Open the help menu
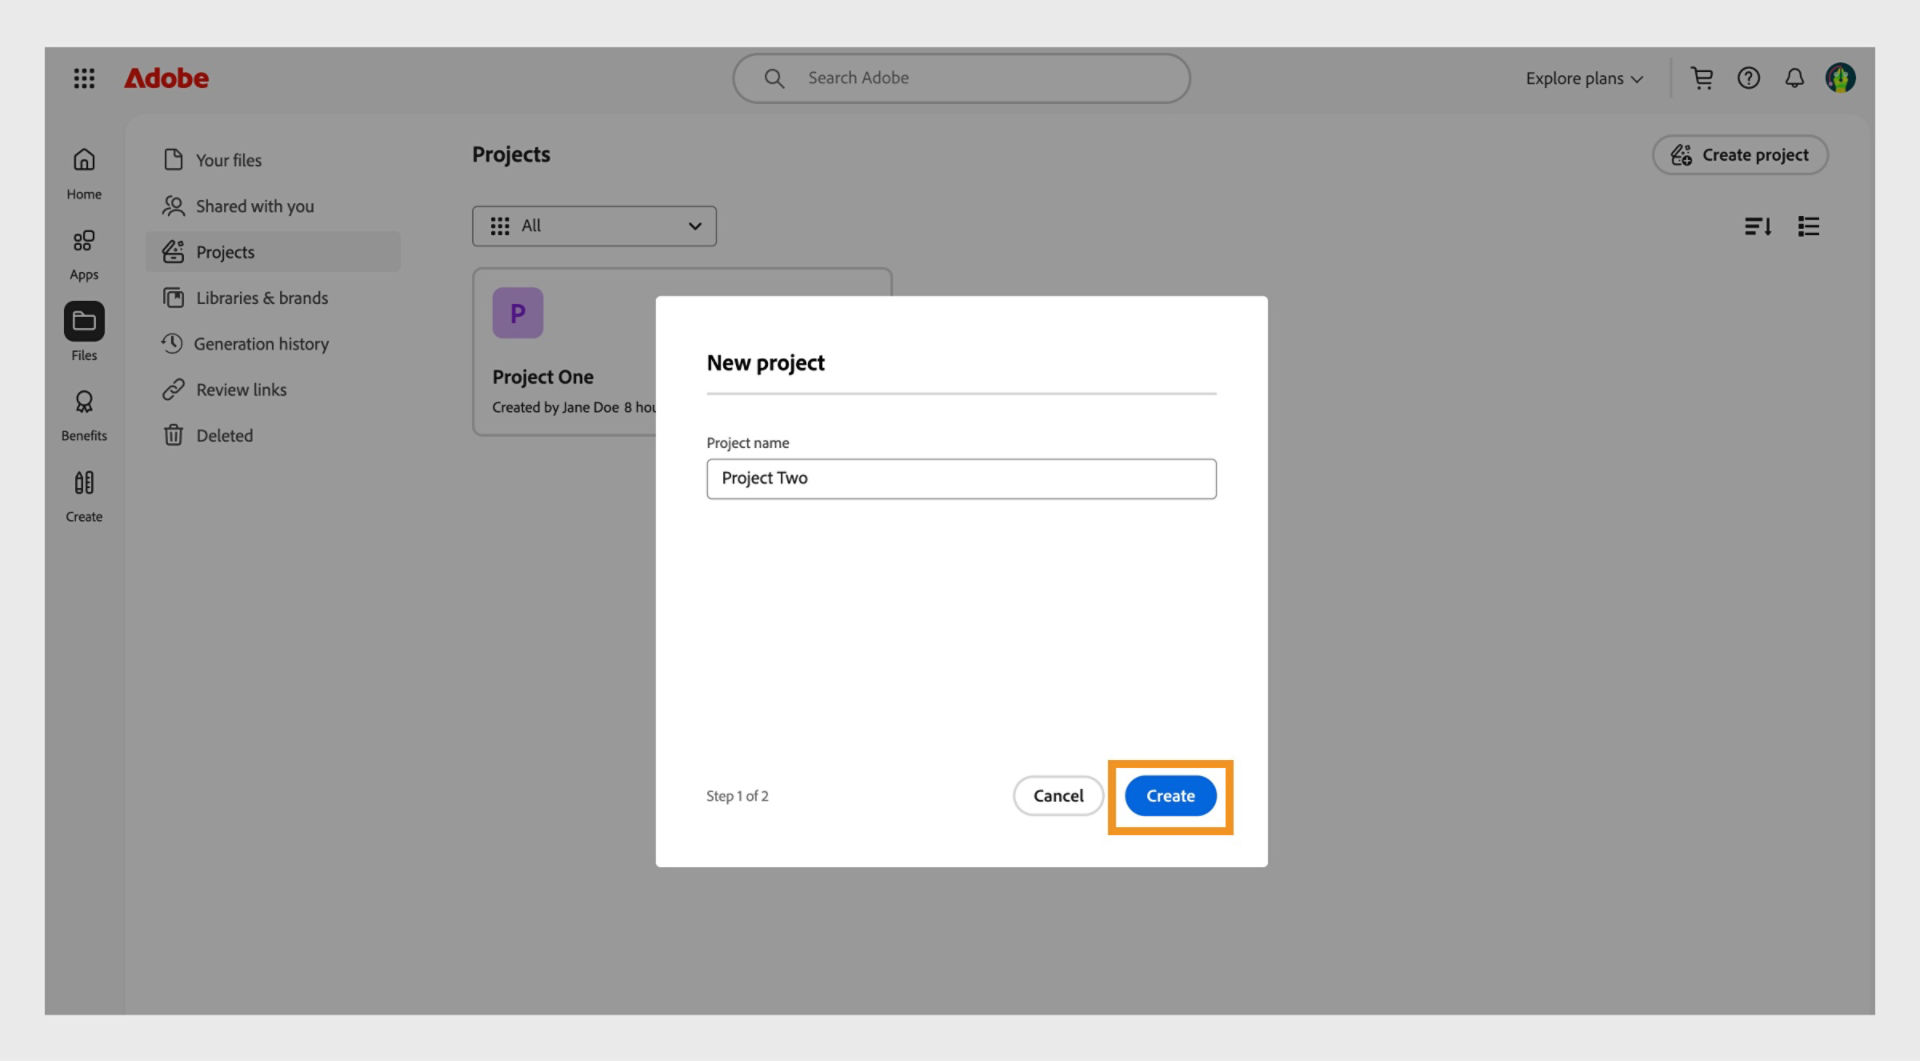Image resolution: width=1920 pixels, height=1061 pixels. coord(1748,77)
